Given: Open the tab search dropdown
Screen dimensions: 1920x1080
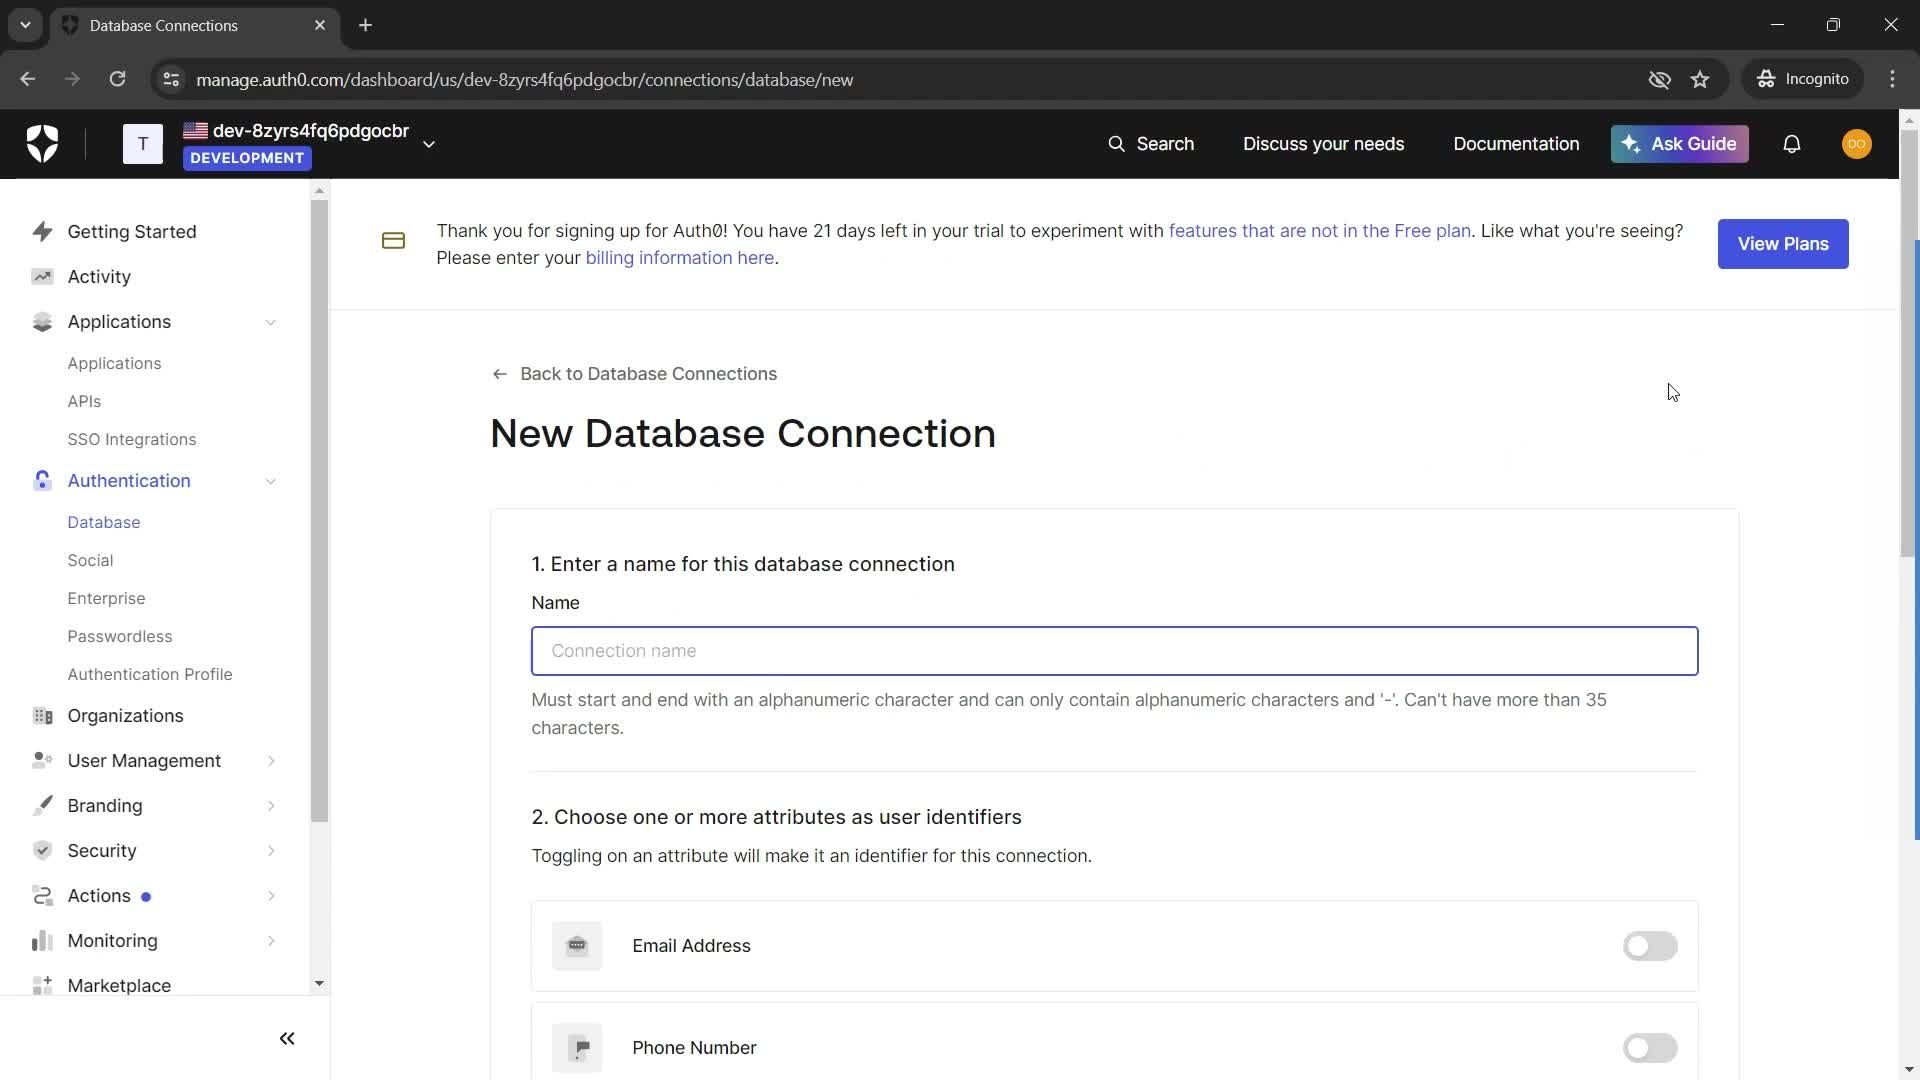Looking at the screenshot, I should coord(25,25).
